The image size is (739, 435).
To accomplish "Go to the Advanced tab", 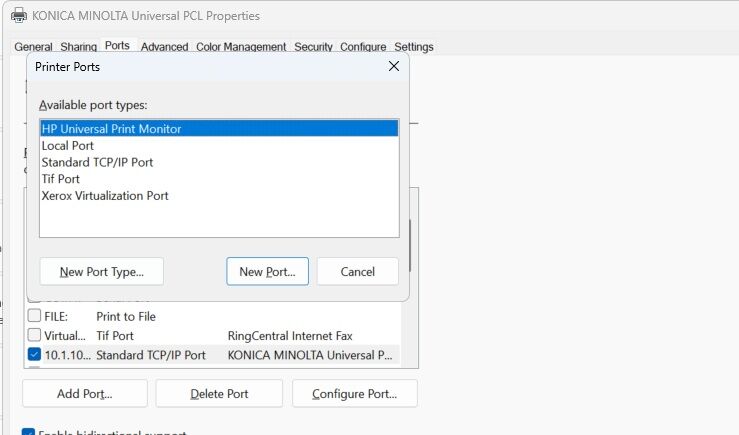I will click(164, 47).
